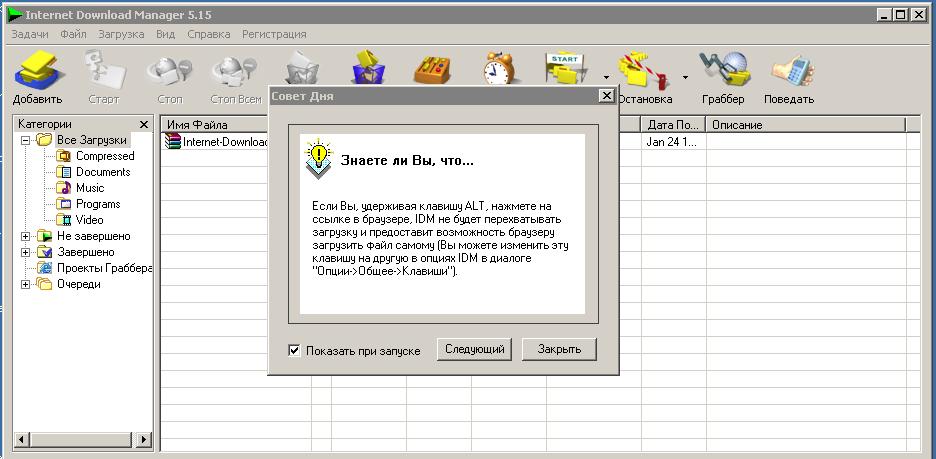The height and width of the screenshot is (459, 936).
Task: Click the Jan 24 date cell
Action: (x=674, y=142)
